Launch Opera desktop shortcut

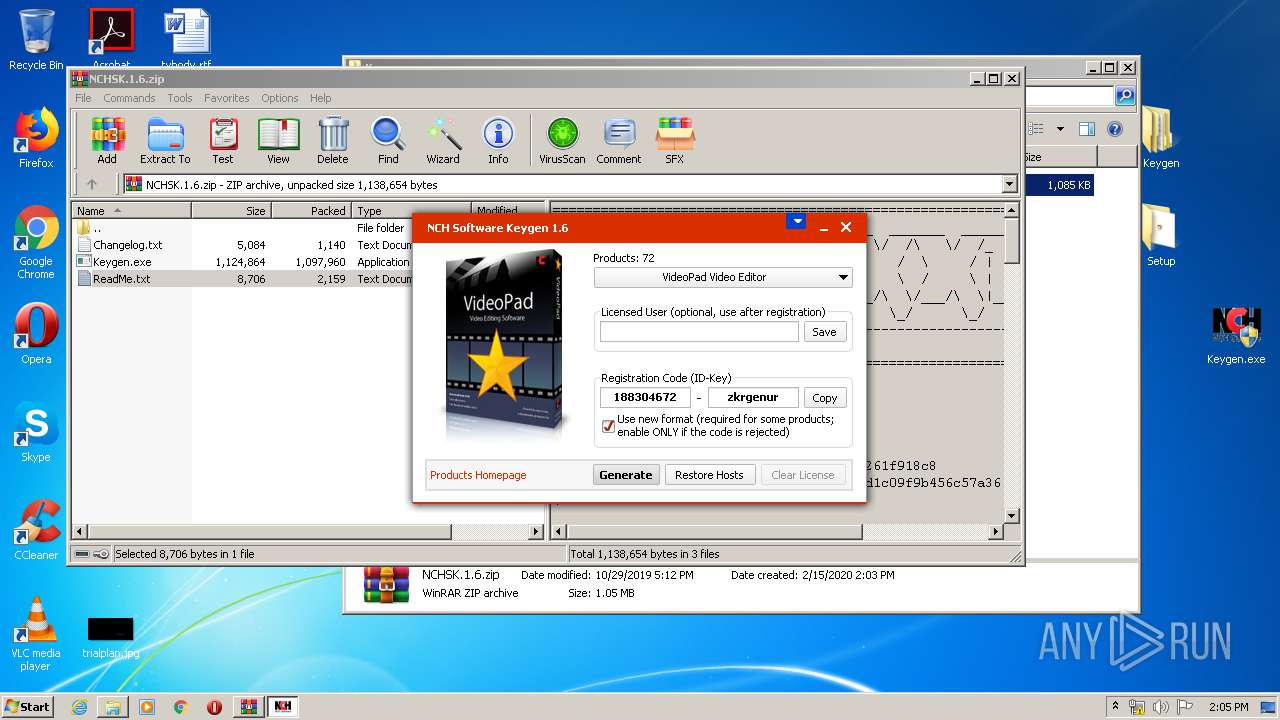point(36,334)
